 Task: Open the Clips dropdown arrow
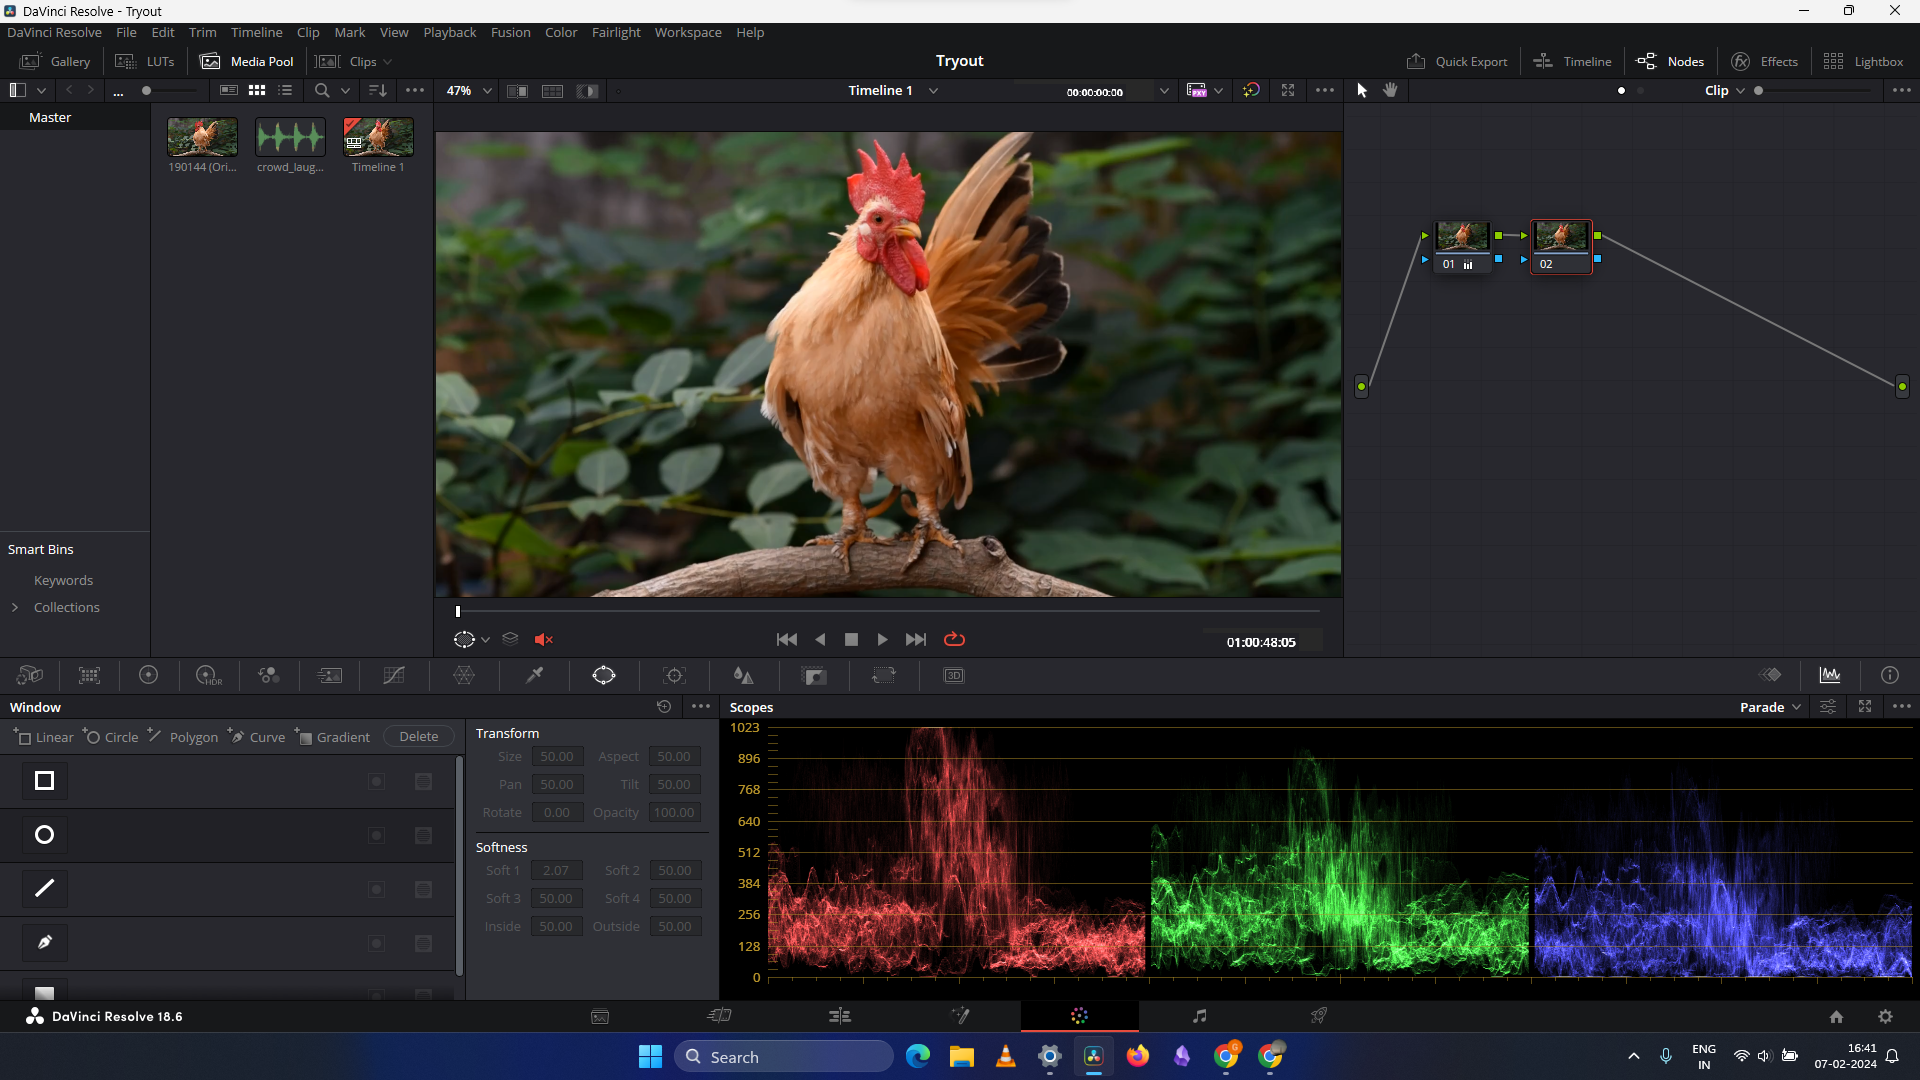388,62
